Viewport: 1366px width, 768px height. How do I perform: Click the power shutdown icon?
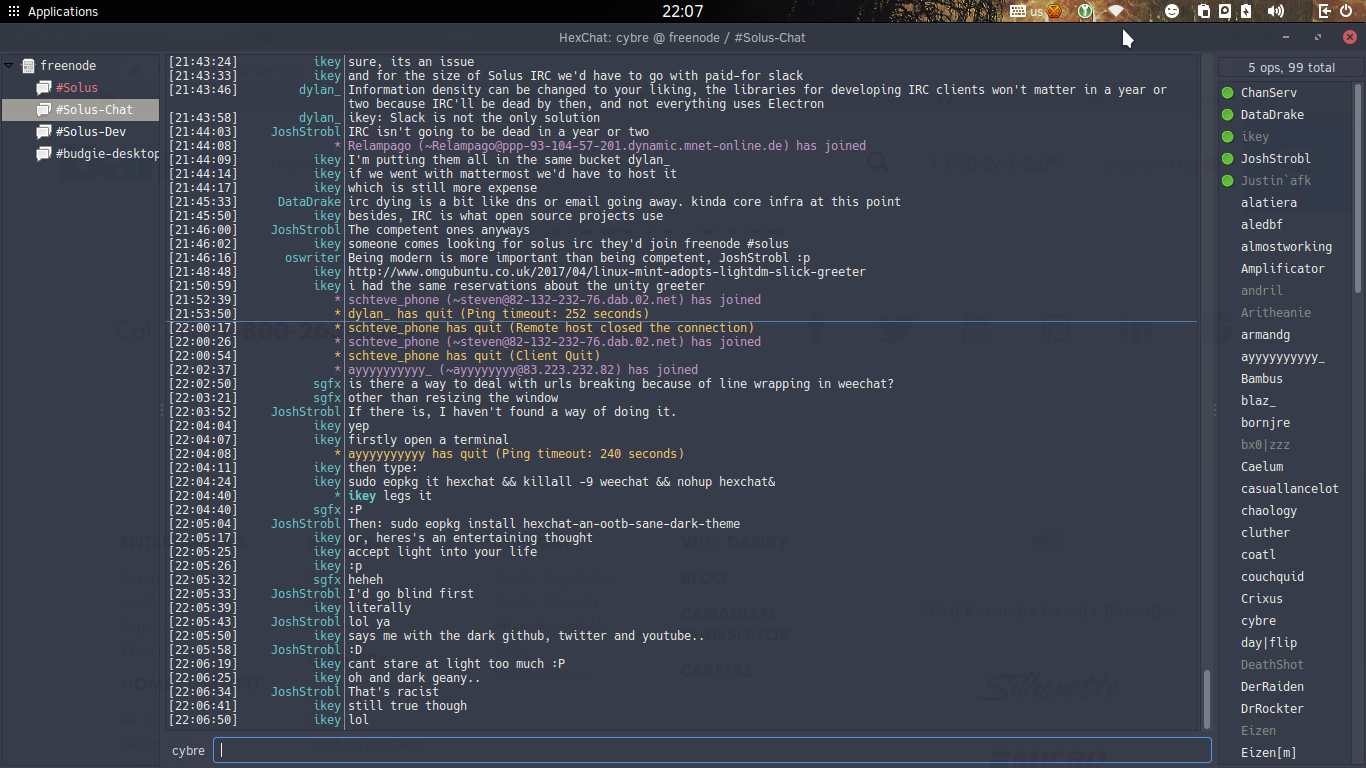(x=1346, y=11)
